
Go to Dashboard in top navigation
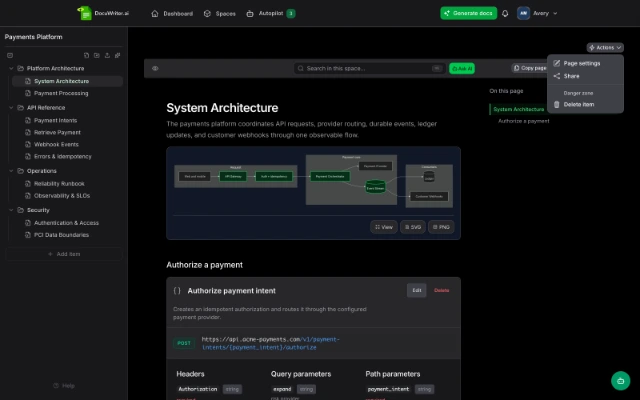click(172, 13)
